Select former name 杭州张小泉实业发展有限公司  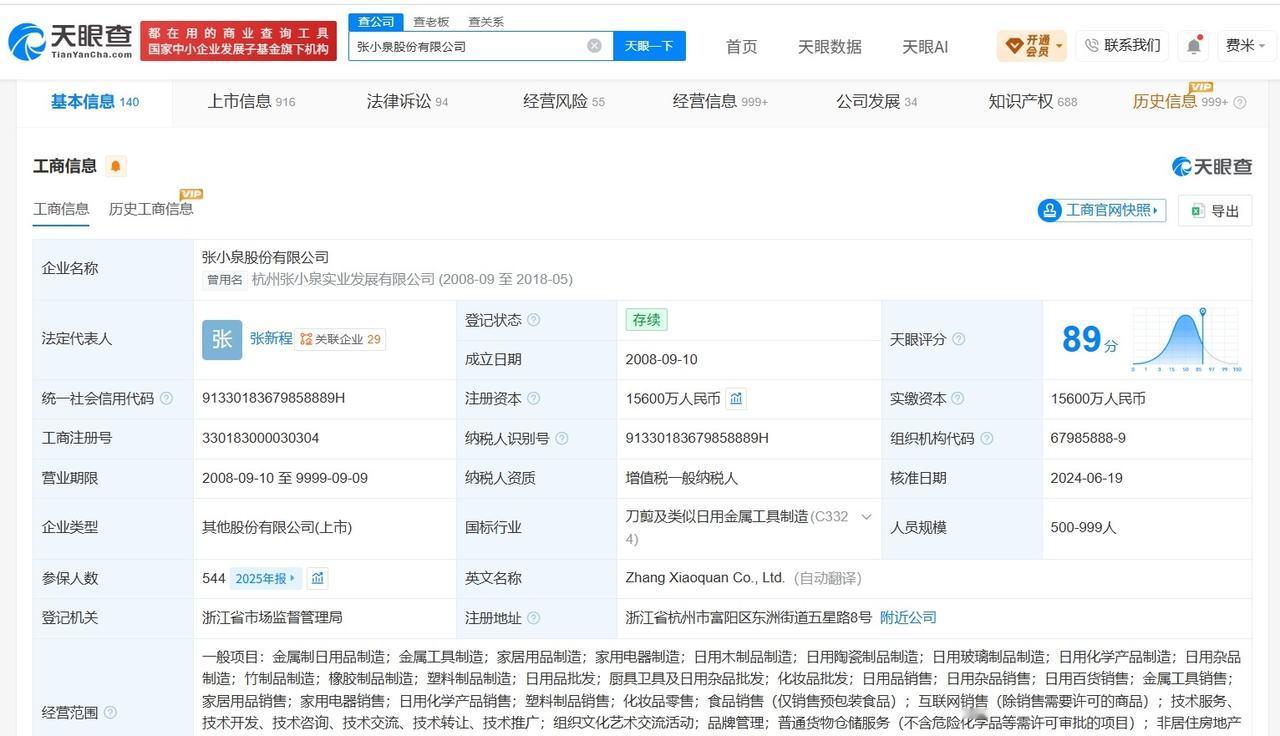(343, 280)
